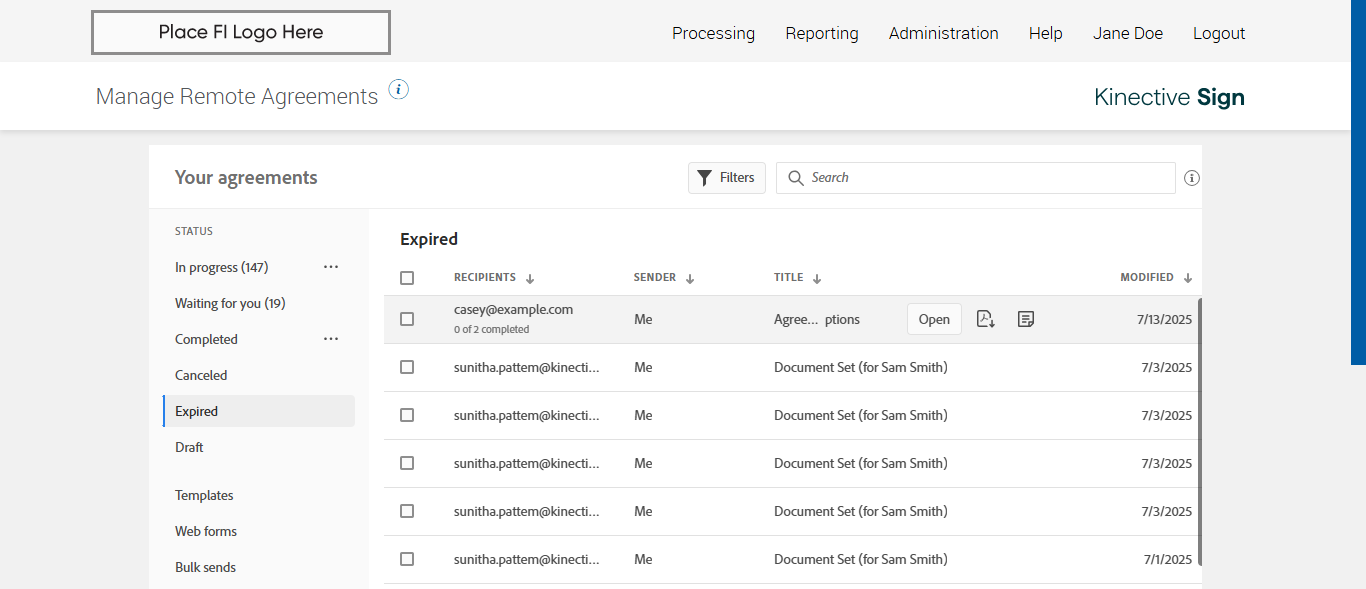Image resolution: width=1366 pixels, height=589 pixels.
Task: Download PDF of the casey@example.com agreement
Action: tap(985, 319)
